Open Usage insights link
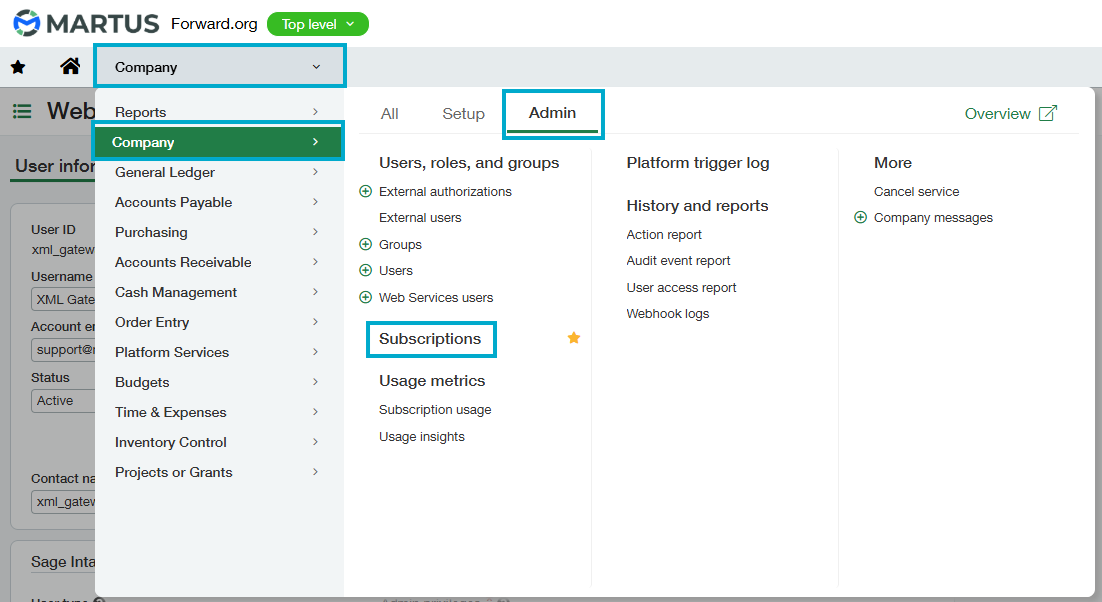 pyautogui.click(x=422, y=436)
